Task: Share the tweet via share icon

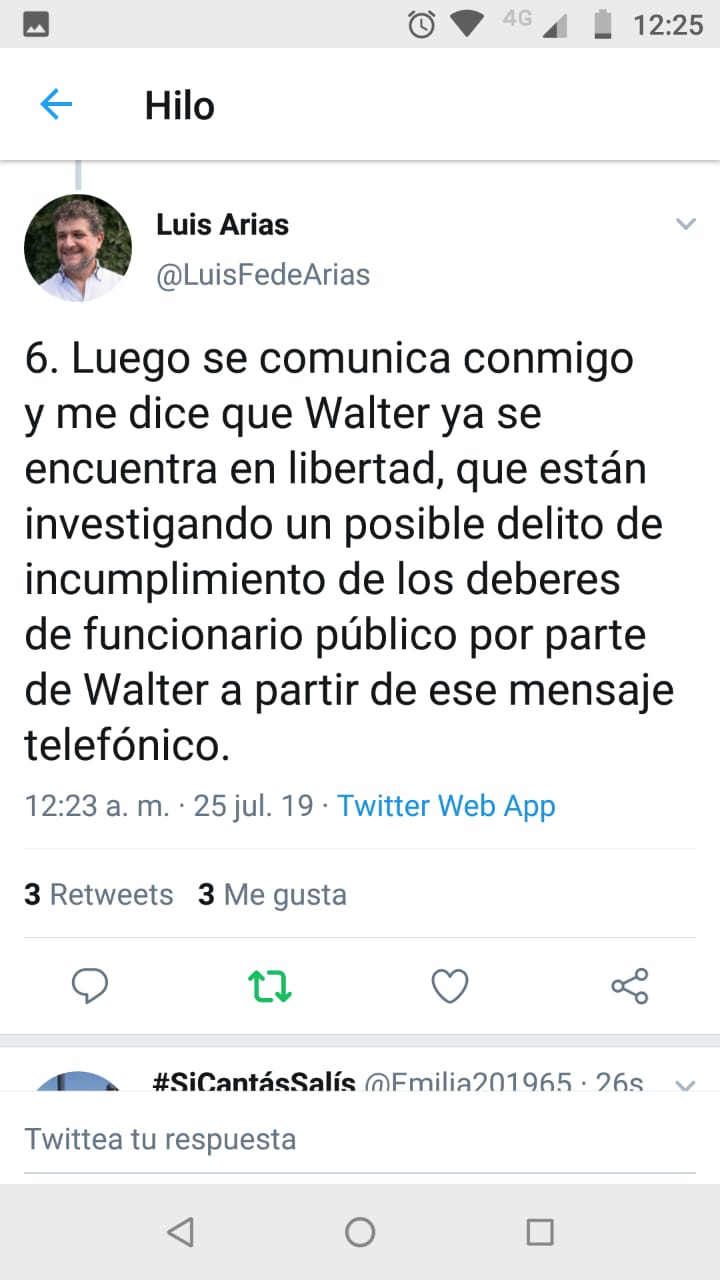Action: coord(630,987)
